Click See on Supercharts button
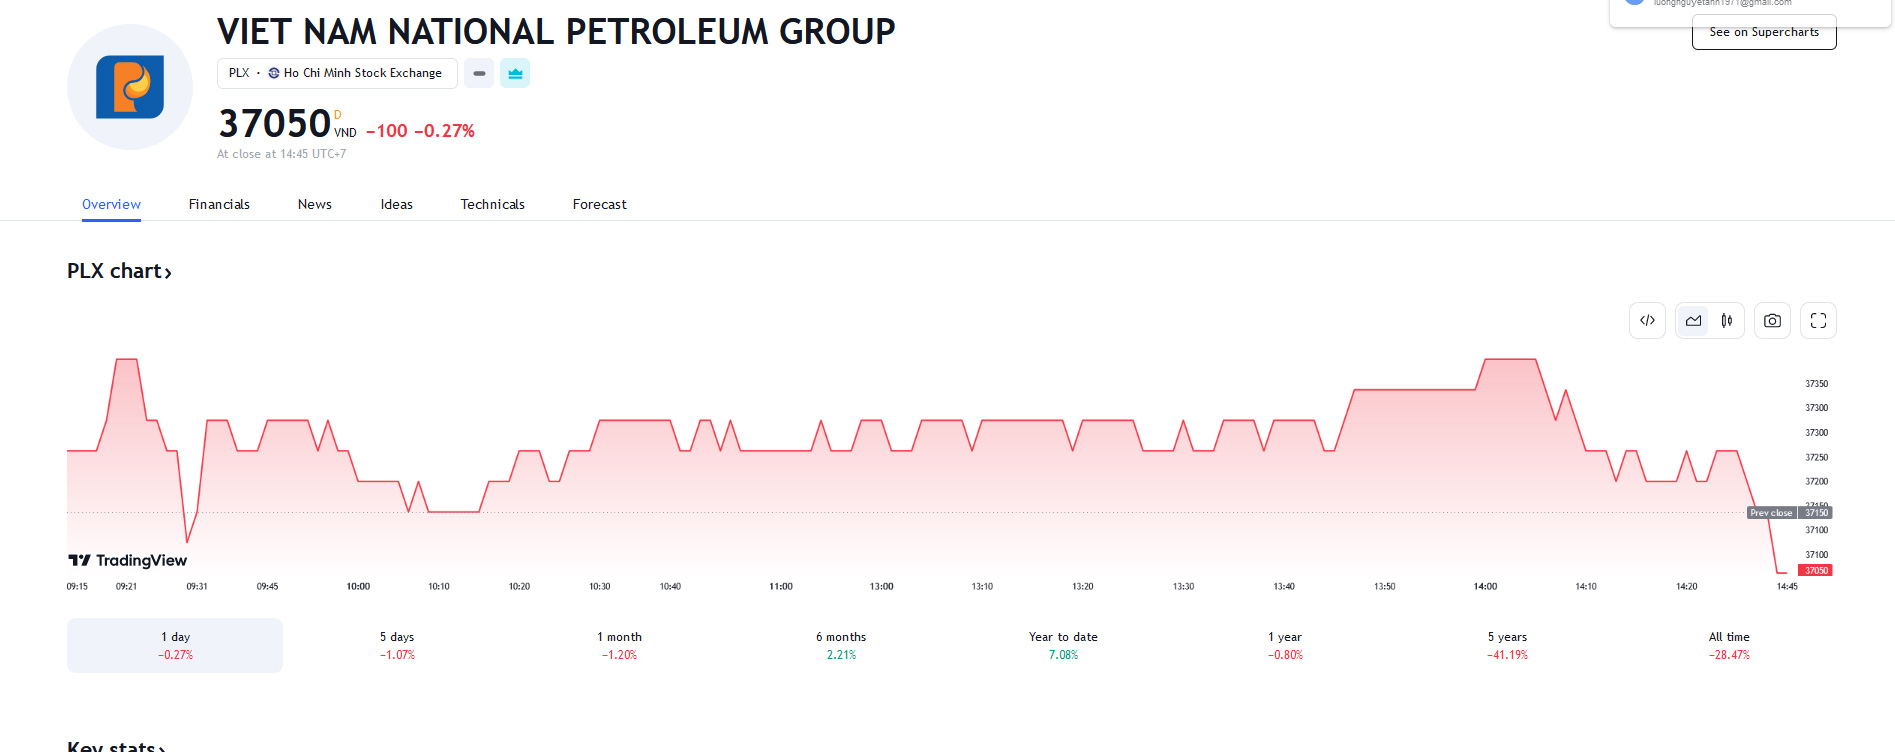 1763,32
